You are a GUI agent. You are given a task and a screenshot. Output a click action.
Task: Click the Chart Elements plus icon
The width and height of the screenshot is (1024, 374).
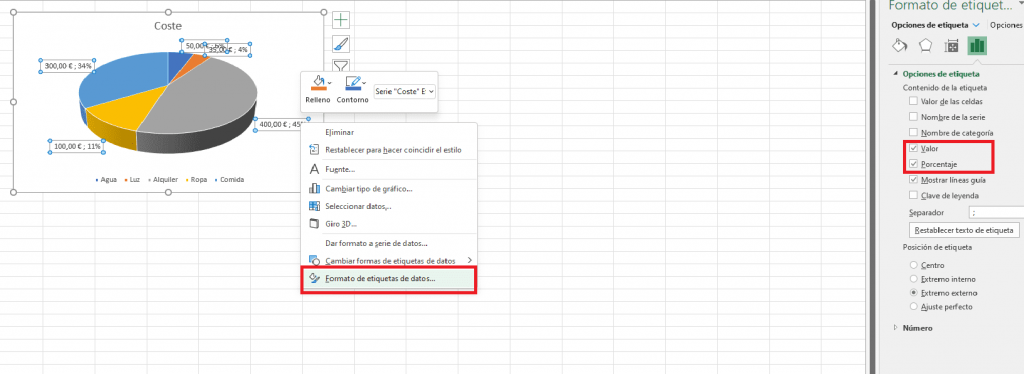click(341, 20)
